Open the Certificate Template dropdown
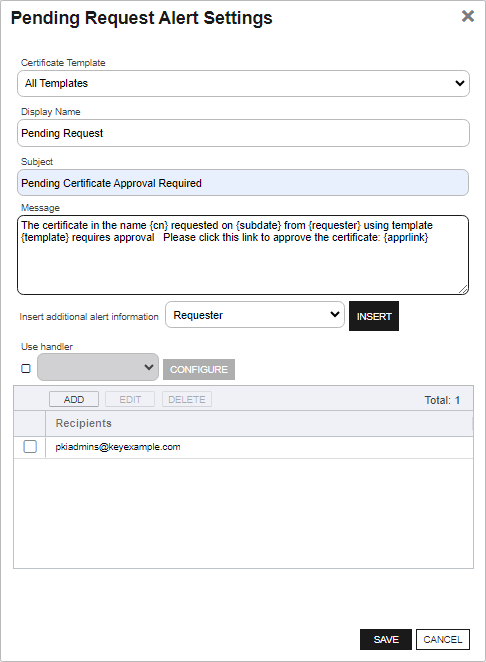The height and width of the screenshot is (662, 486). tap(243, 84)
